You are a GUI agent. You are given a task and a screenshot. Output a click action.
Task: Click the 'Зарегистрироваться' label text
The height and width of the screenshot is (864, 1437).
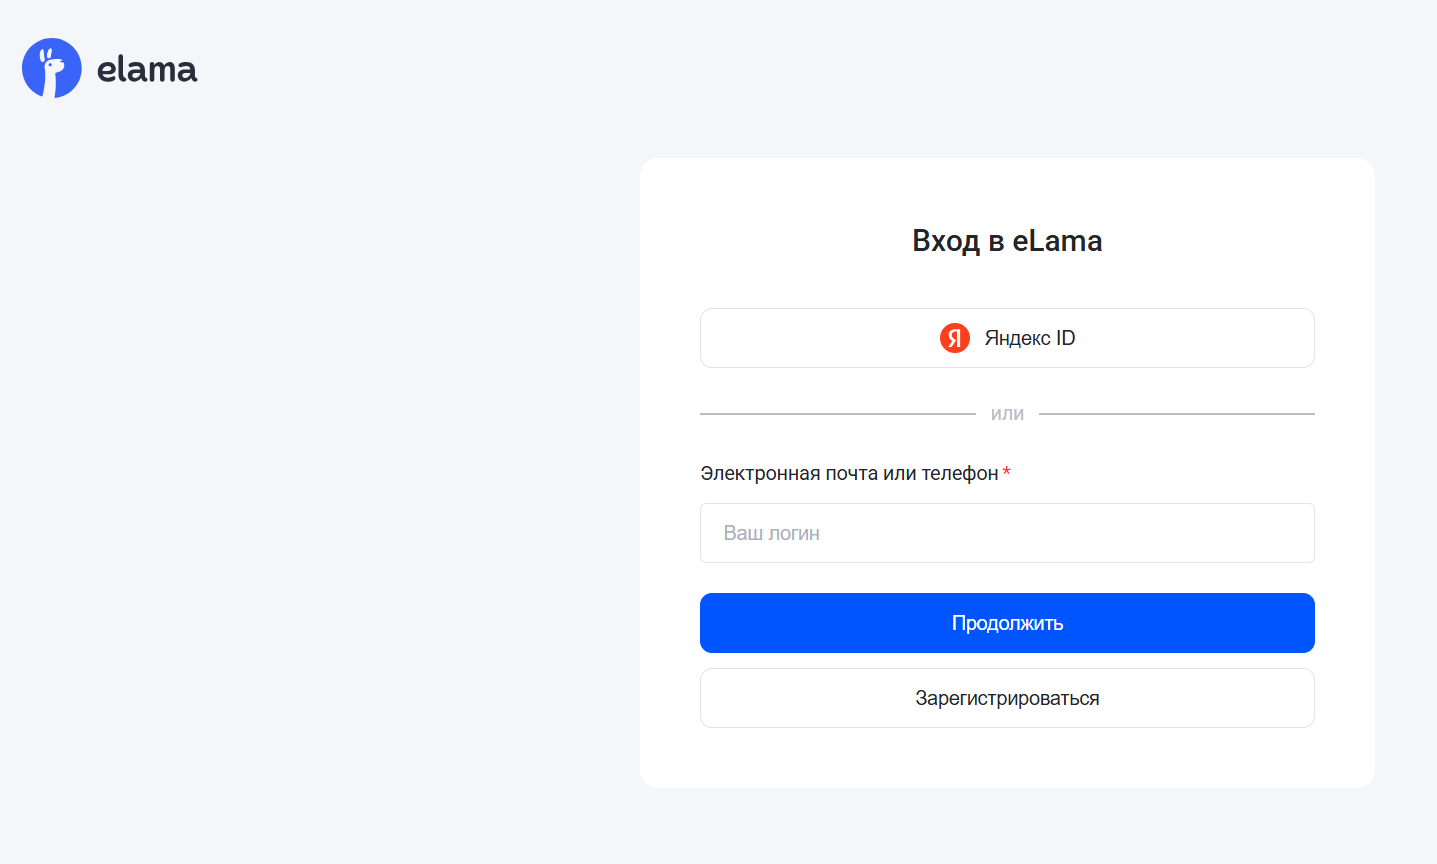coord(1007,698)
